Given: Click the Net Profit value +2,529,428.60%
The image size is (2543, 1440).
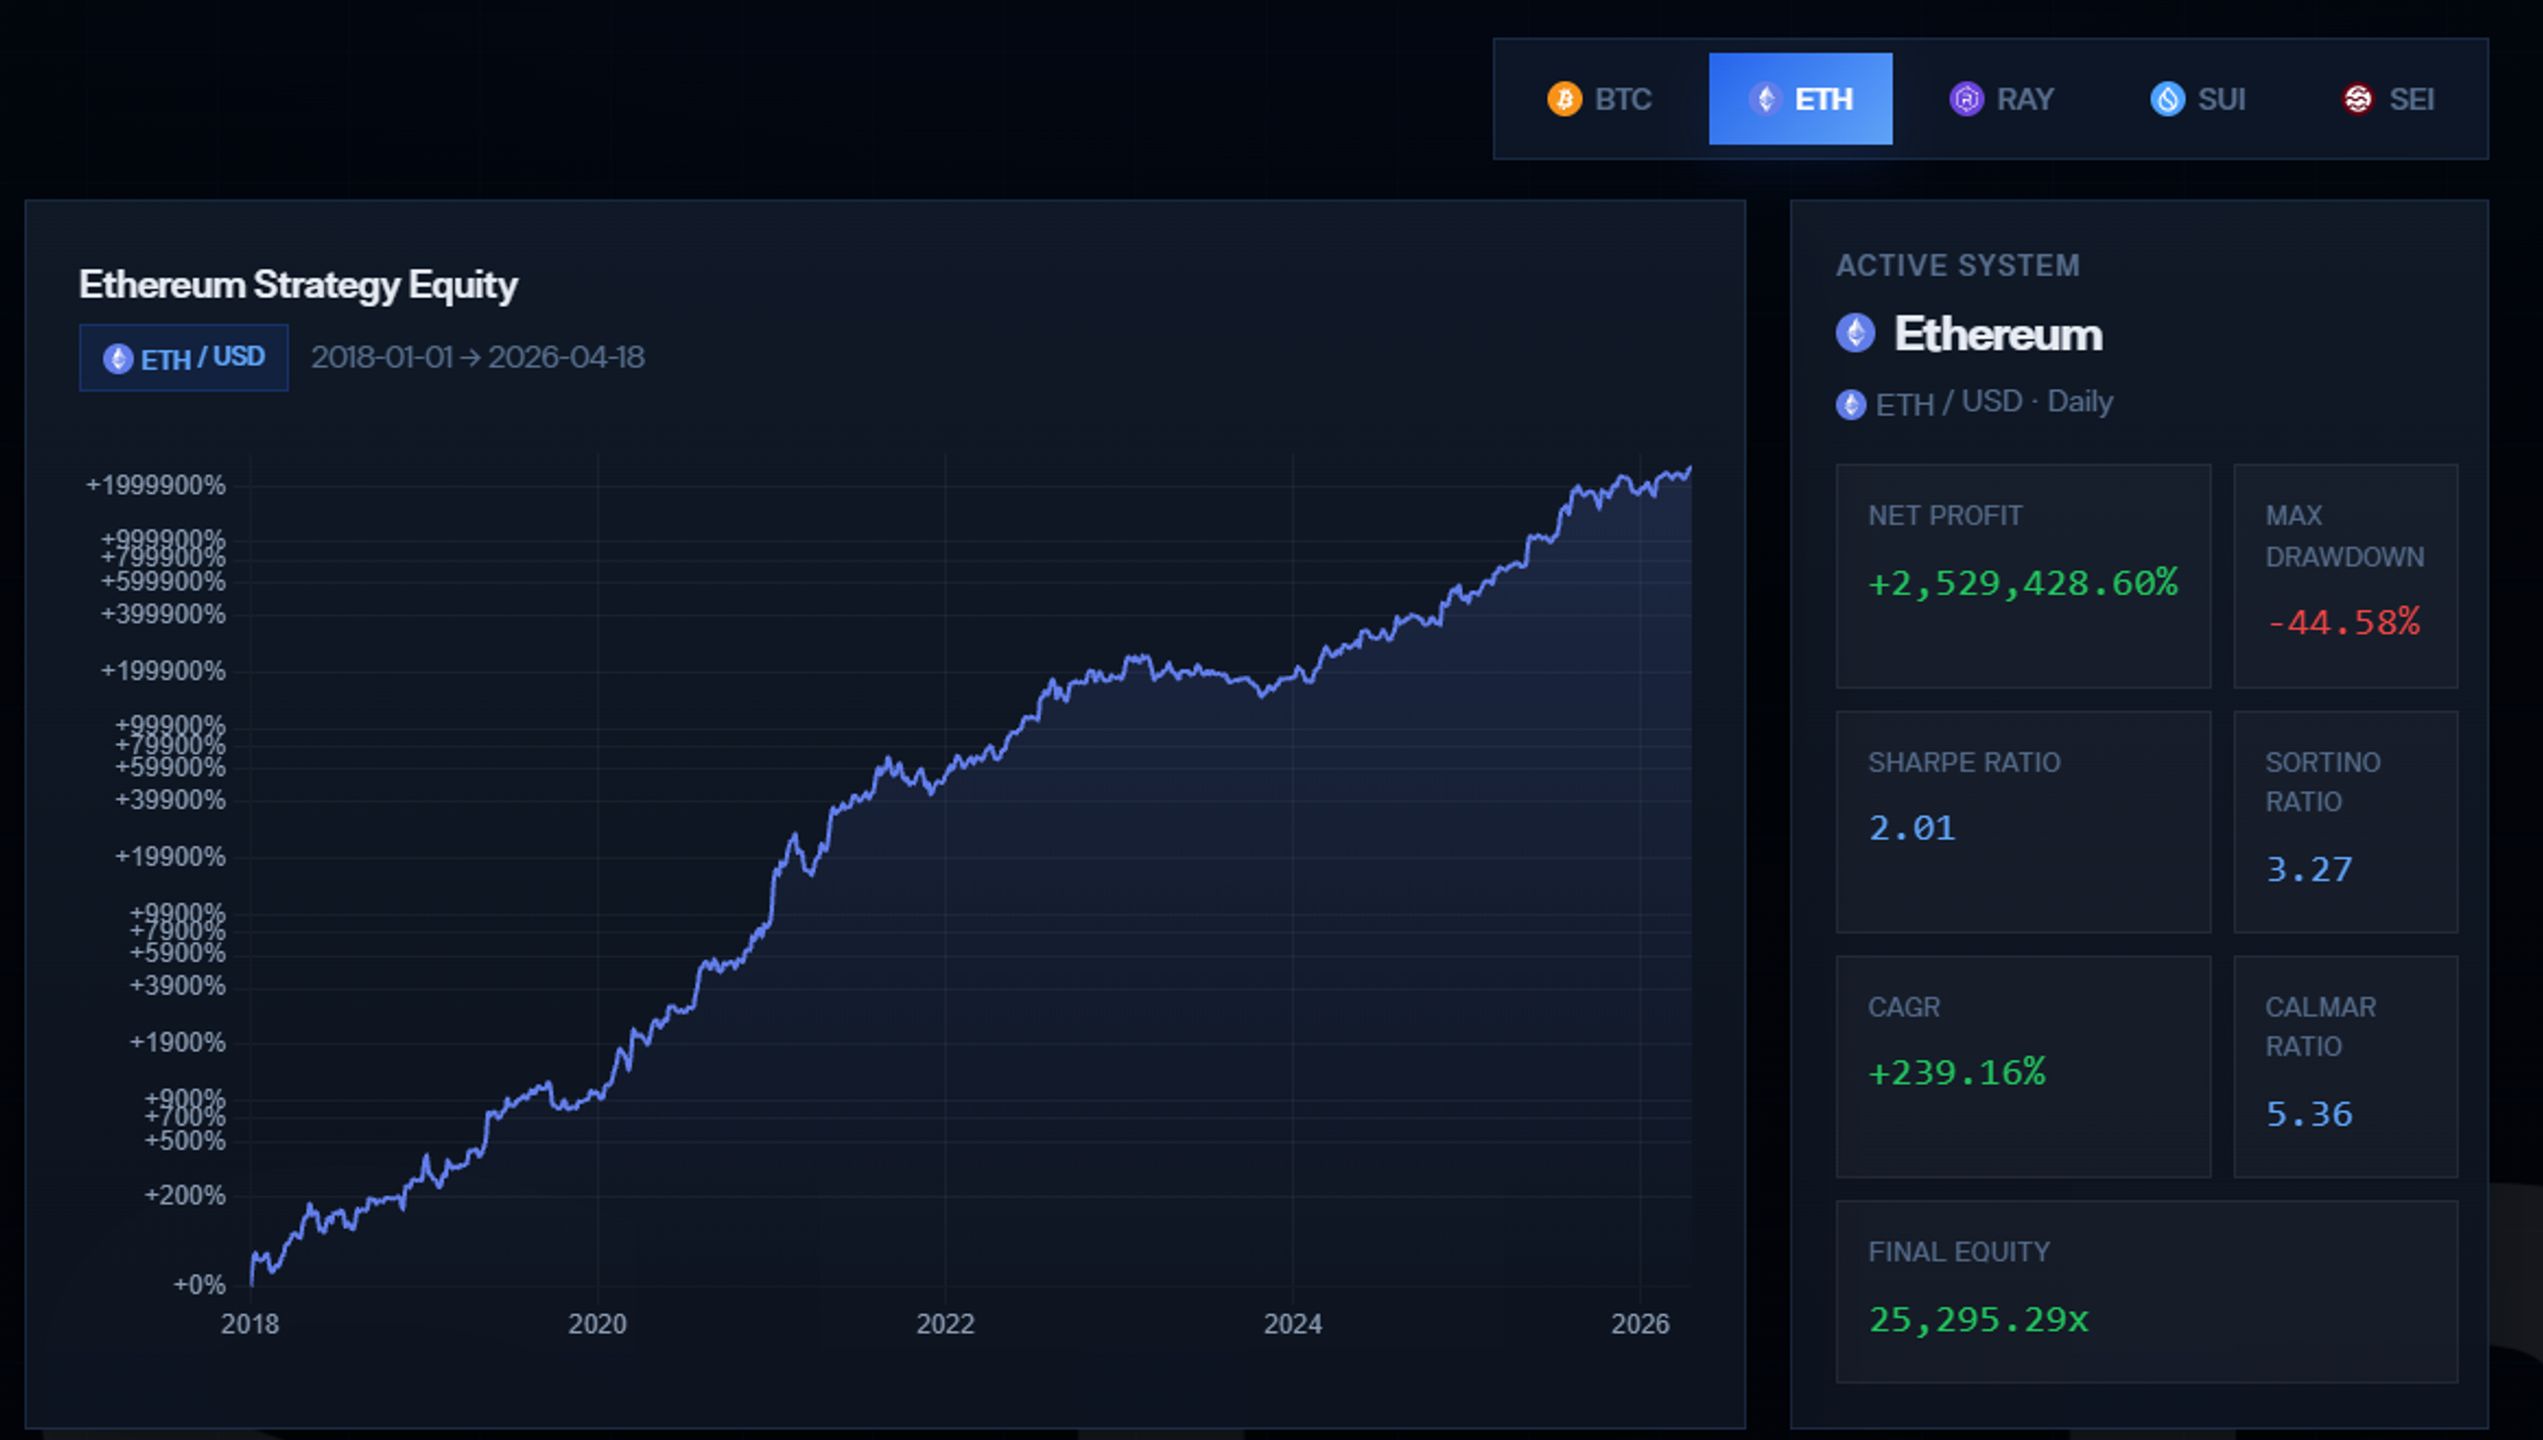Looking at the screenshot, I should tap(2022, 583).
